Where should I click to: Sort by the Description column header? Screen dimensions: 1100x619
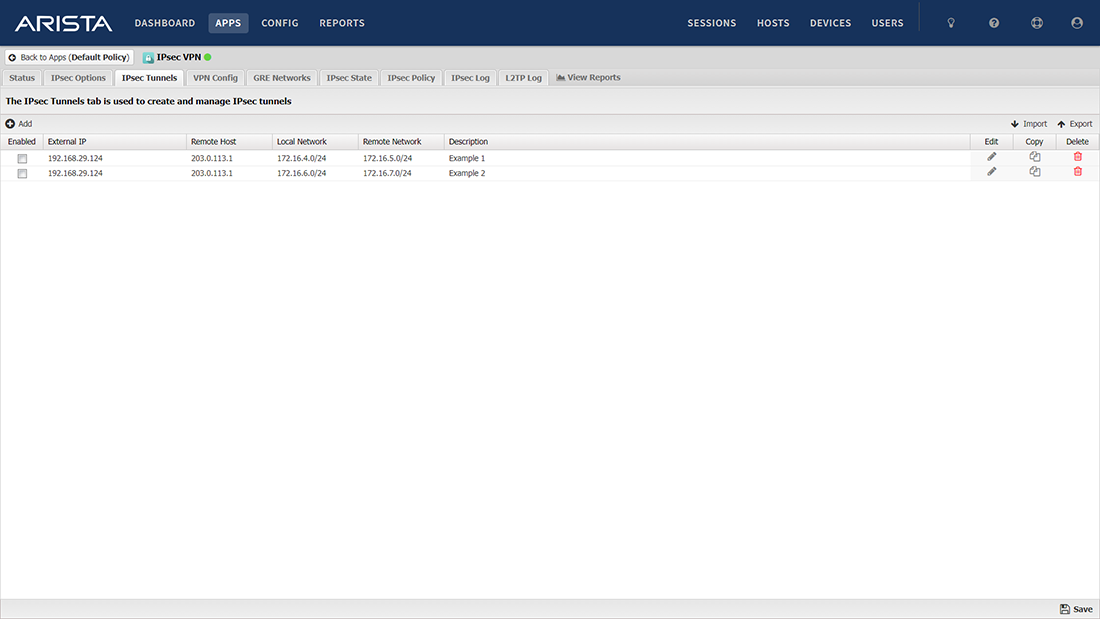click(x=707, y=142)
